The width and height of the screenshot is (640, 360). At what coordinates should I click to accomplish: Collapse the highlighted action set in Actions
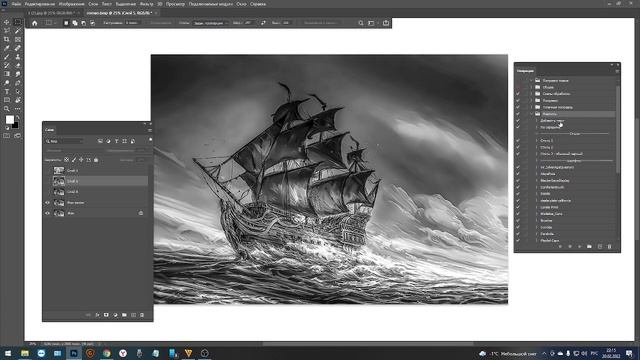(531, 114)
